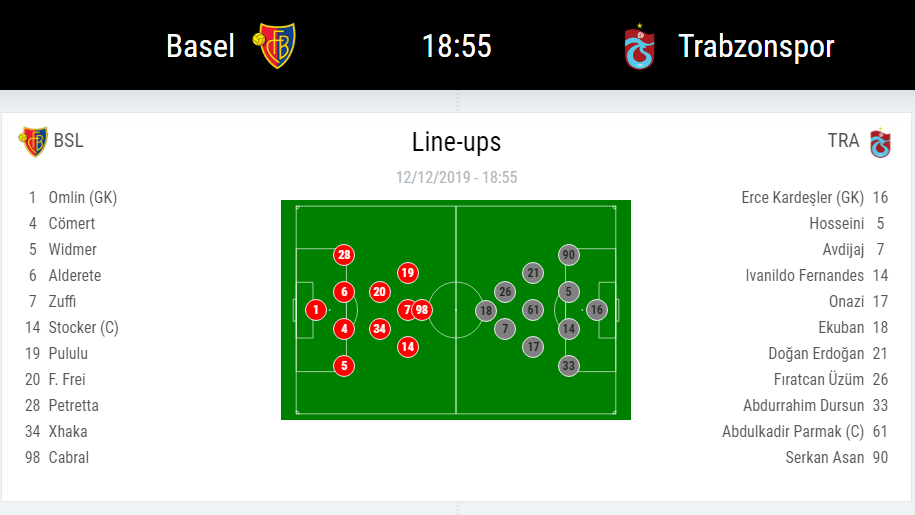
Task: Click red goalkeeper marker number 1
Action: point(316,310)
